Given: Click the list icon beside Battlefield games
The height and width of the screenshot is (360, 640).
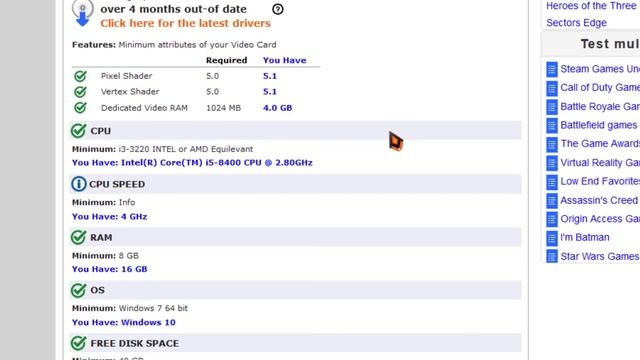Looking at the screenshot, I should point(552,125).
